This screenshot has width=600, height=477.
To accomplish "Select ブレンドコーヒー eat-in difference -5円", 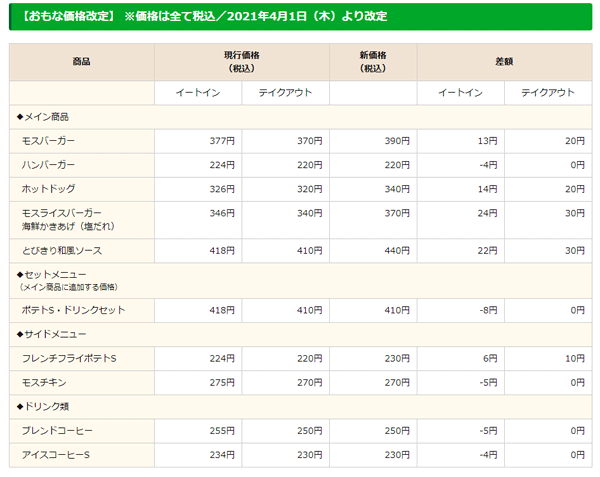I will (488, 431).
